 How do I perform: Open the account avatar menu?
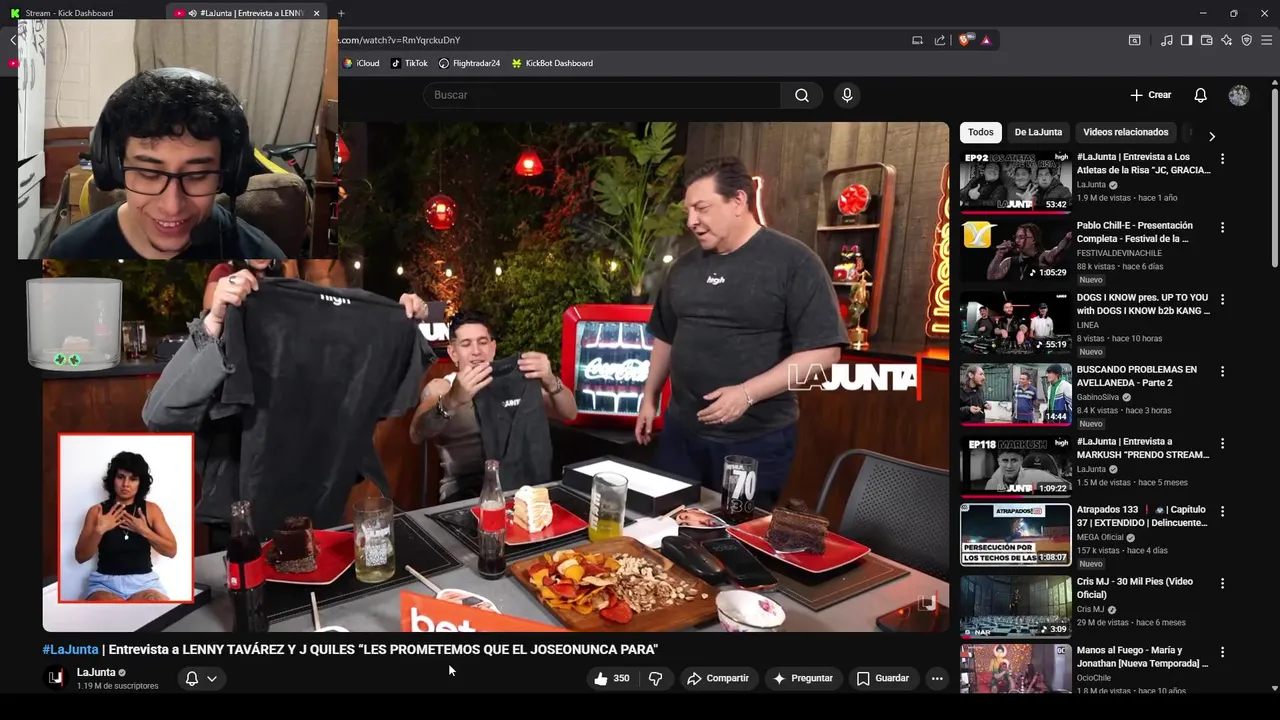coord(1239,95)
